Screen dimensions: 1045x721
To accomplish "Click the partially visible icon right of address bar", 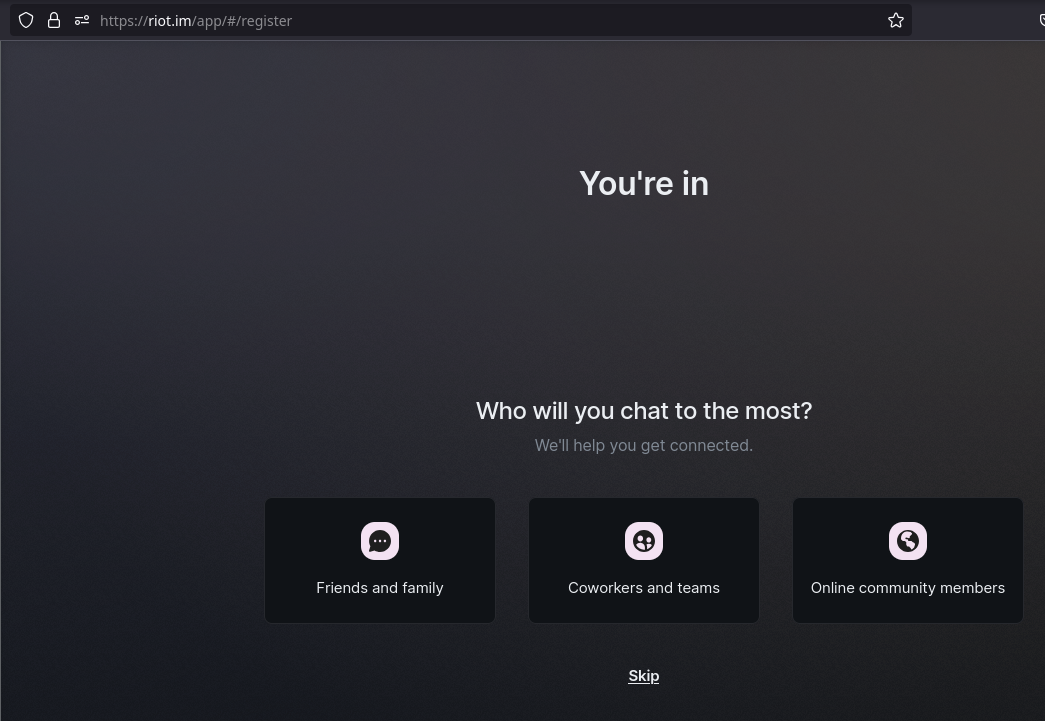I will (1040, 20).
